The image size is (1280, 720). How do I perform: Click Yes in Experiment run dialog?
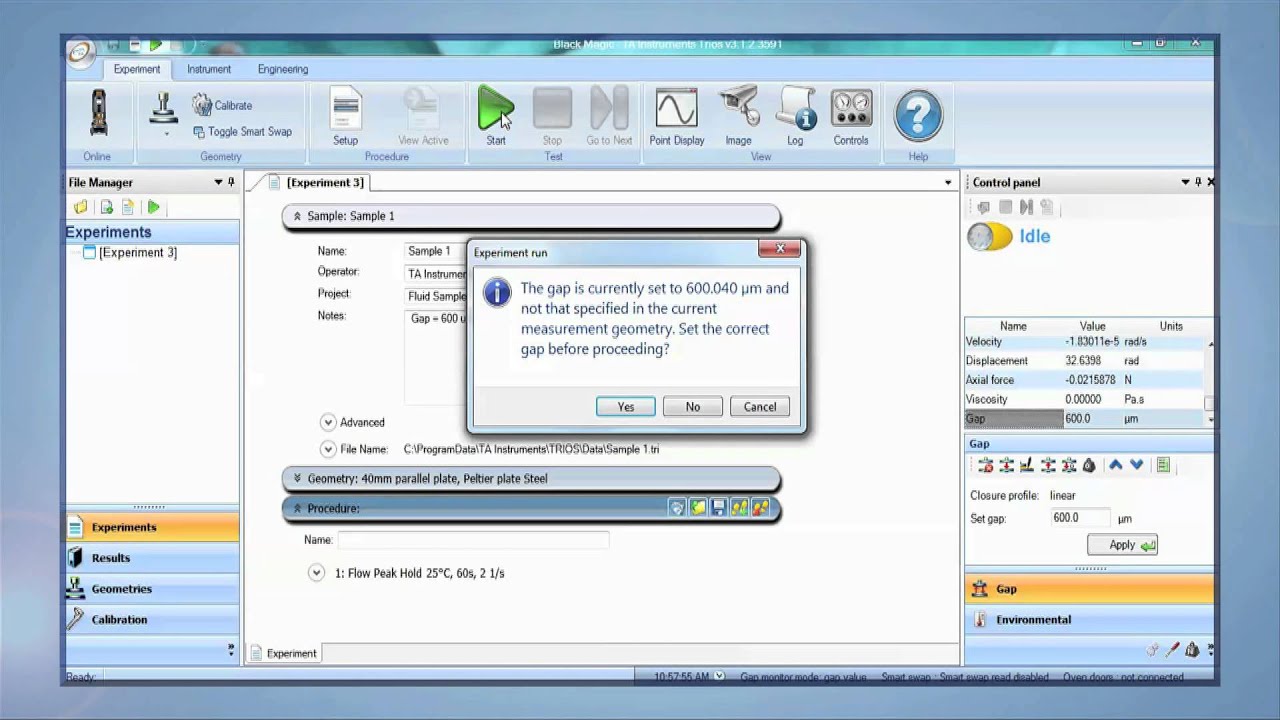tap(626, 407)
